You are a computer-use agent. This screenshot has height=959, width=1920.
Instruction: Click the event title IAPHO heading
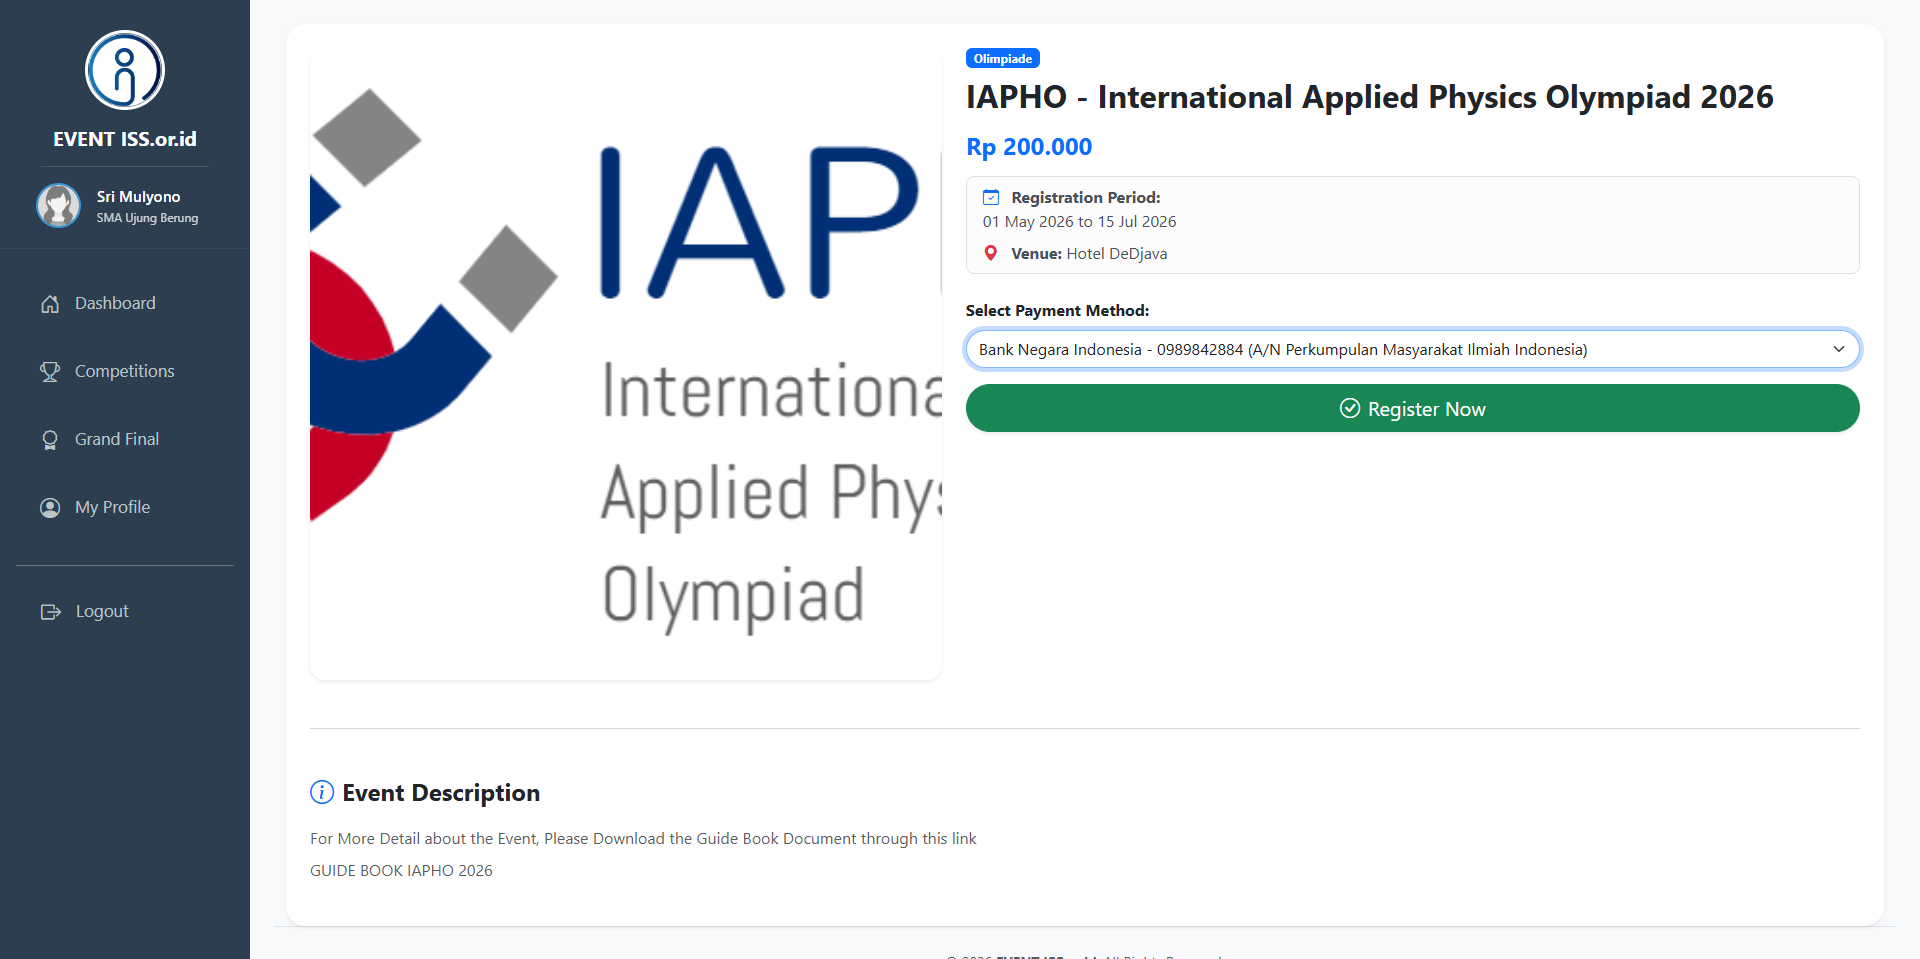tap(1369, 97)
